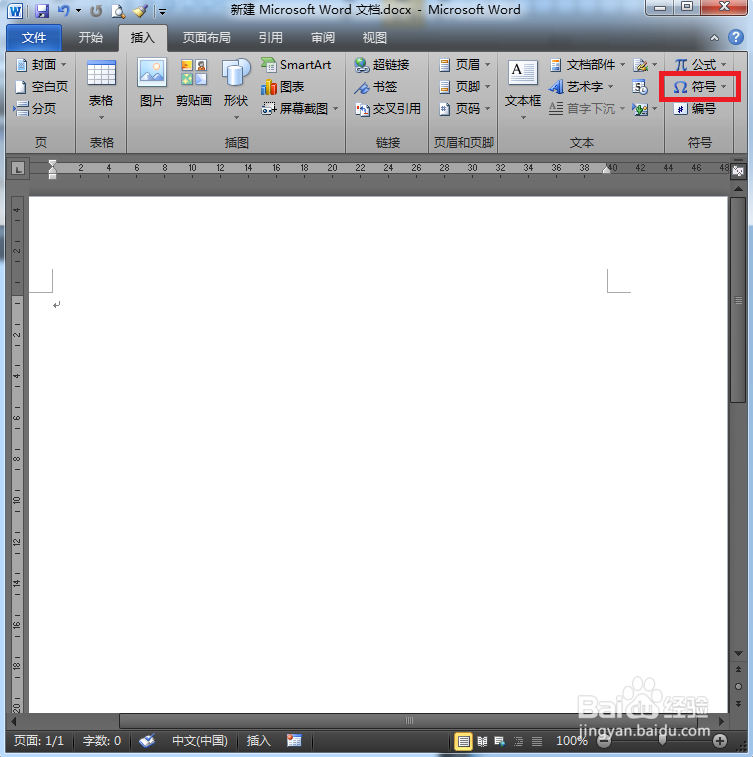Customize quick access toolbar dropdown
The image size is (753, 757).
coord(163,12)
